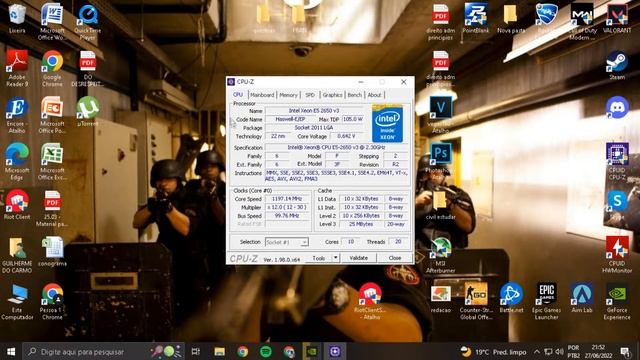Viewport: 640px width, 360px height.
Task: Open the taskbar clock and date
Action: [598, 351]
